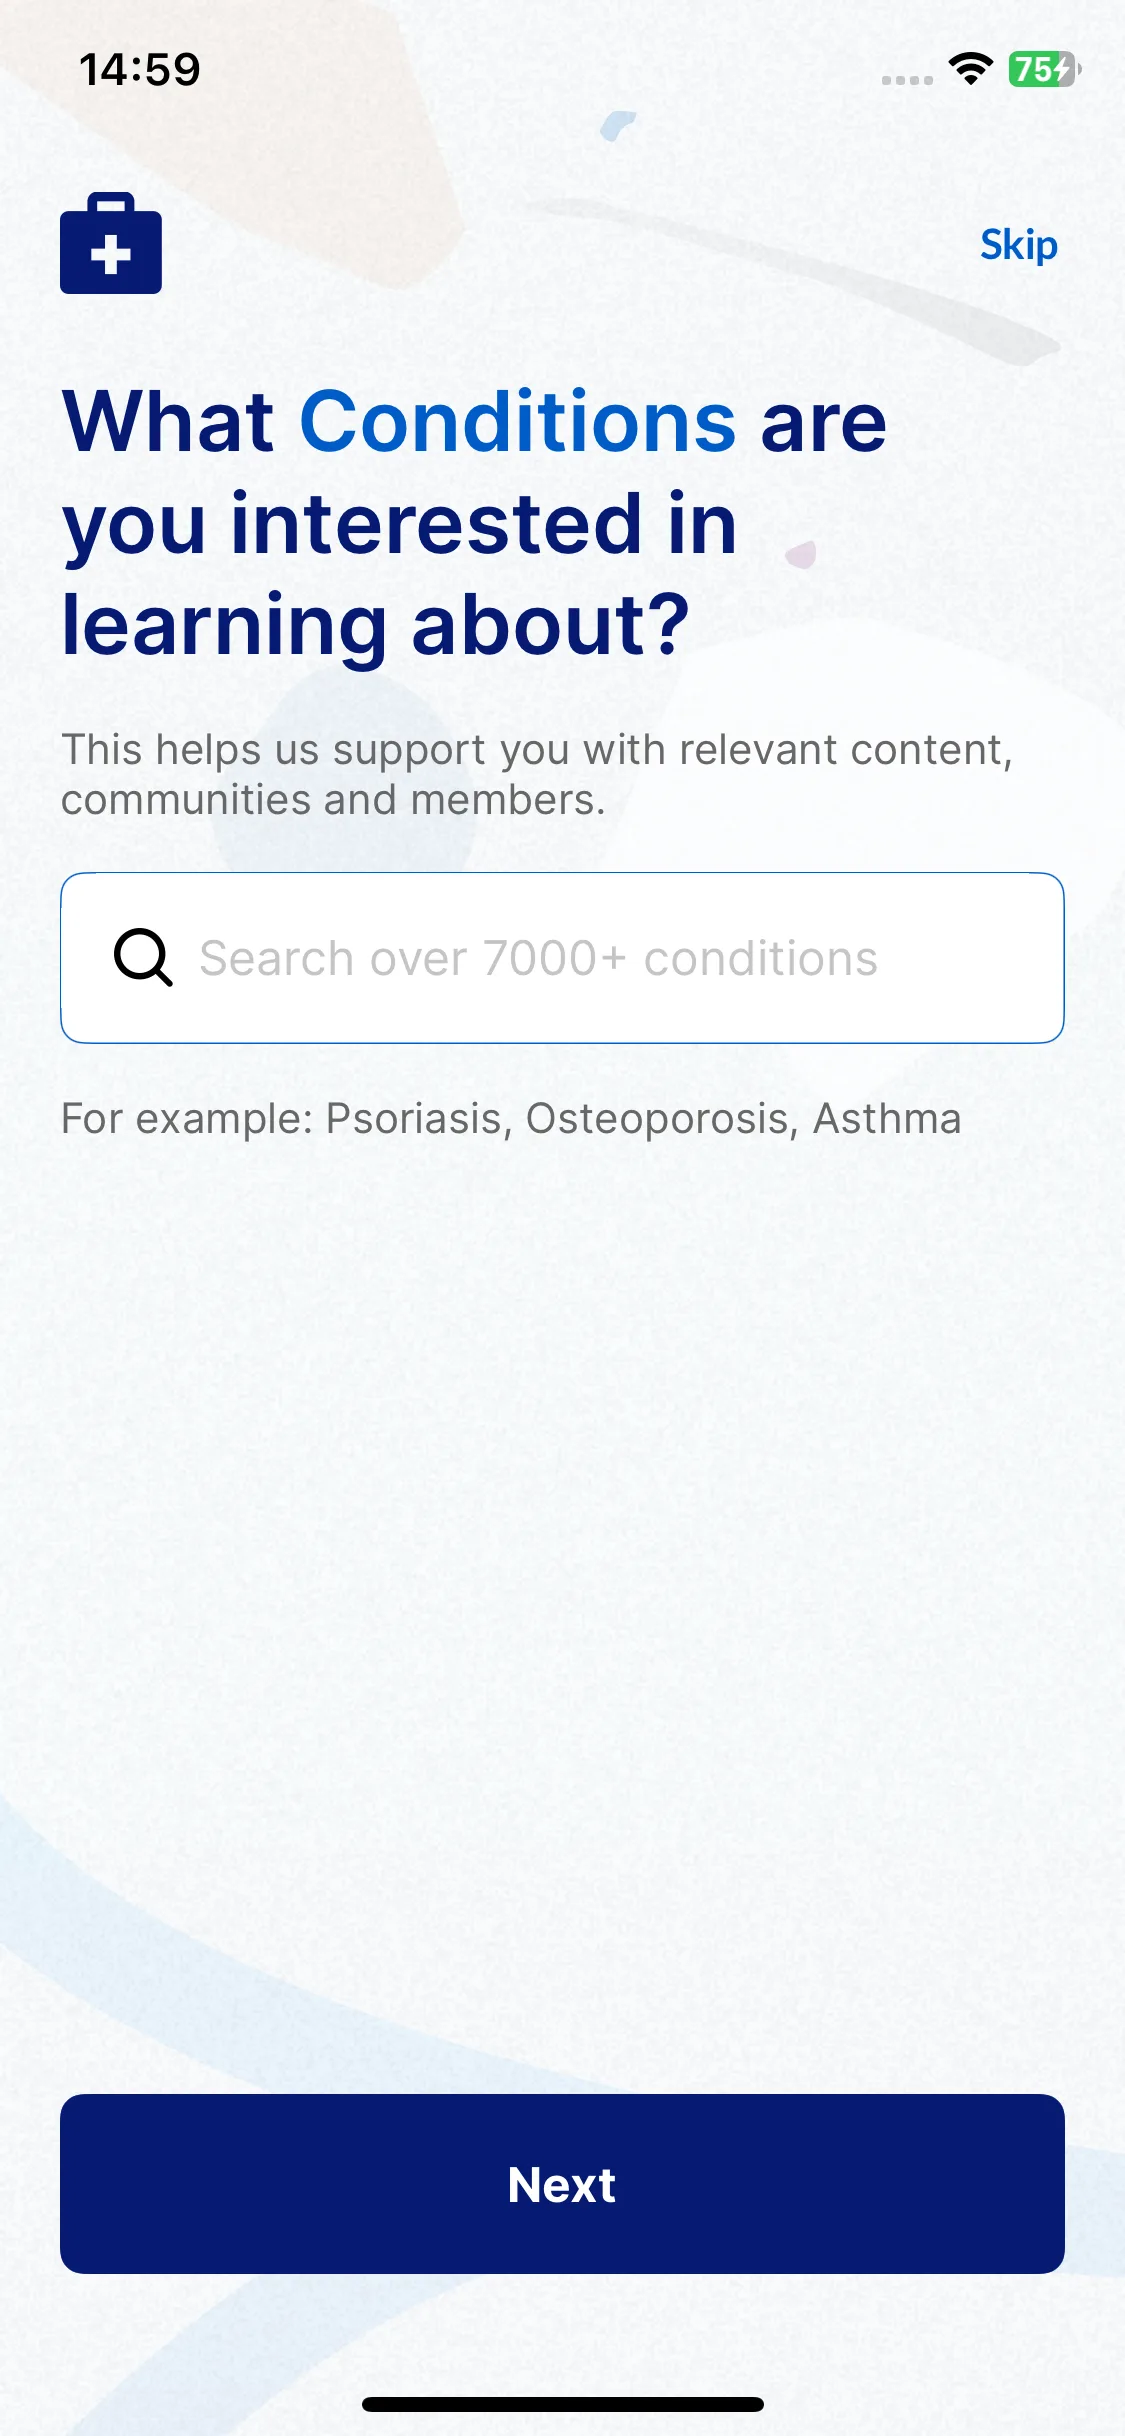Screen dimensions: 1125x2436
Task: Tap the word What in heading
Action: (168, 421)
